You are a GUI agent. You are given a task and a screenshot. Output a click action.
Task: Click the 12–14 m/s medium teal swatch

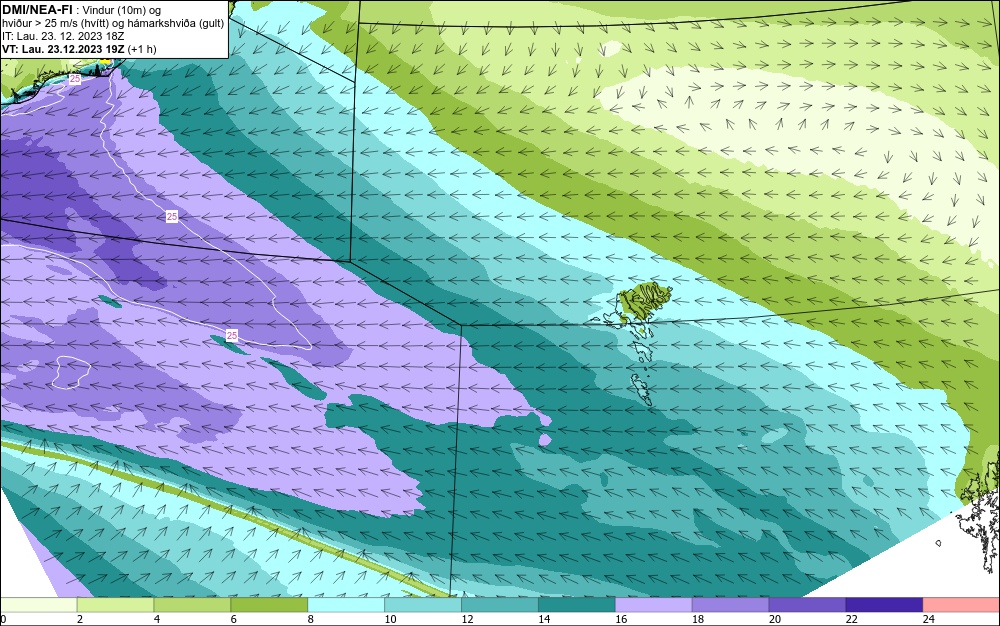[x=499, y=605]
